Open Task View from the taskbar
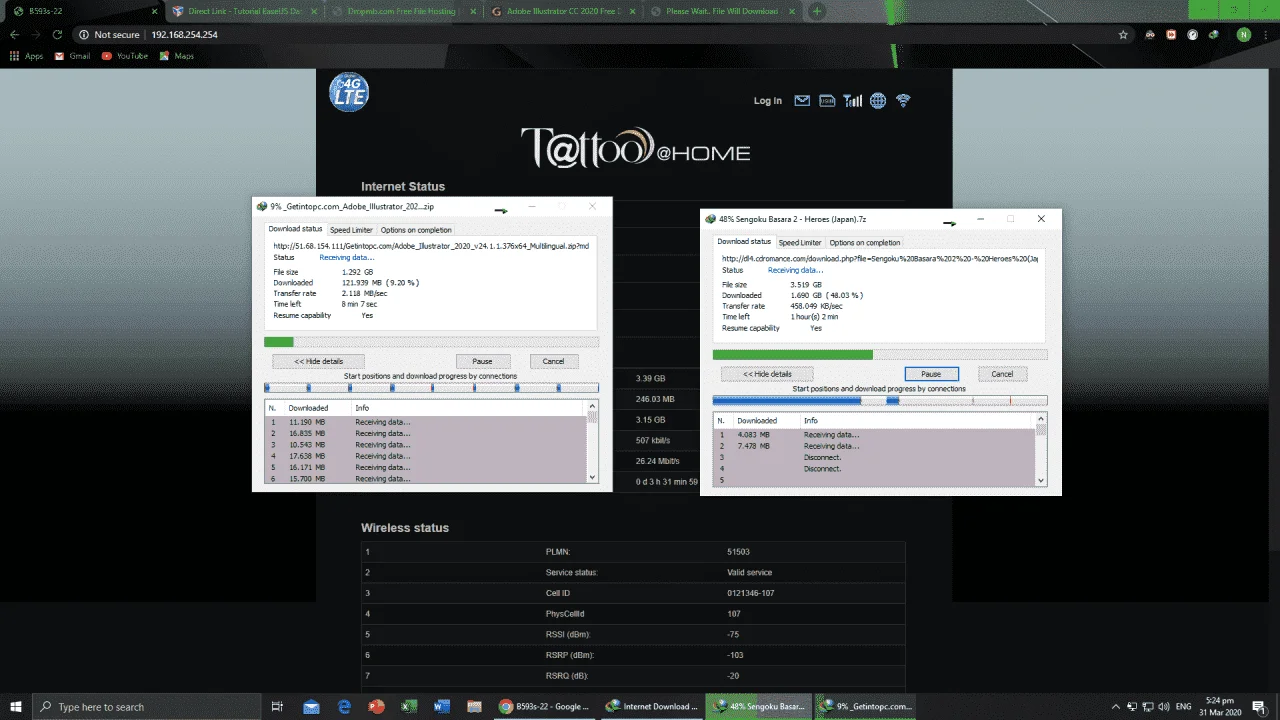 tap(277, 706)
